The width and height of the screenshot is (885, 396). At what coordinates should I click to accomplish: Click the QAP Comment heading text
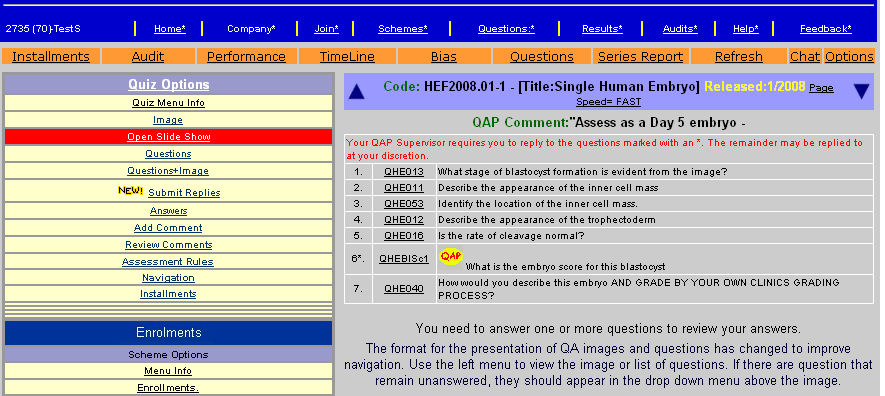[520, 123]
